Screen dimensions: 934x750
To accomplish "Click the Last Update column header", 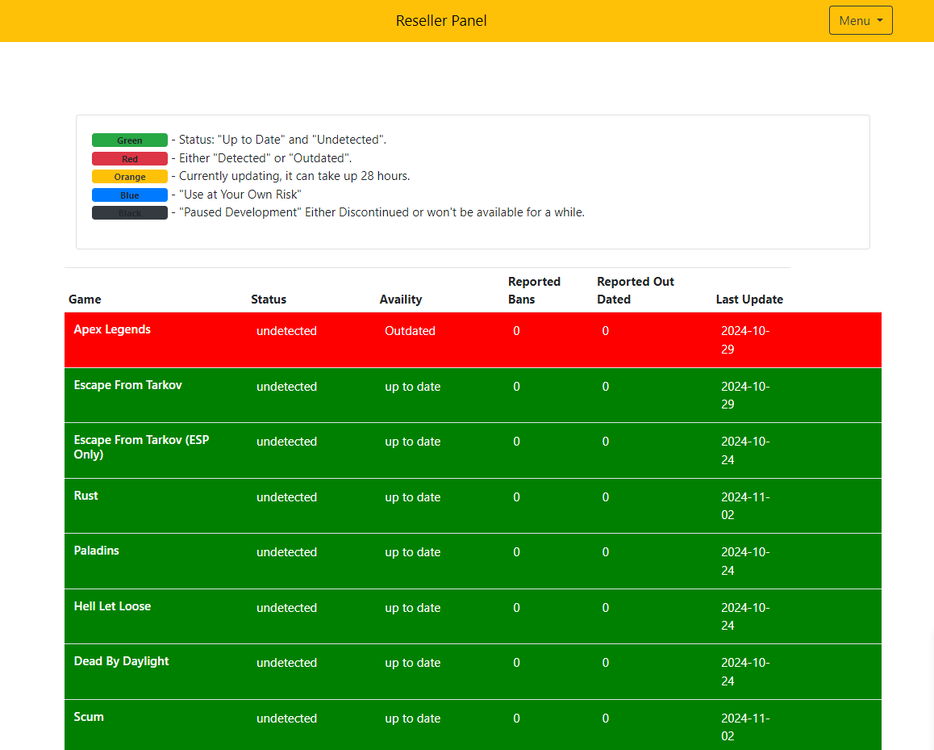I will [749, 299].
